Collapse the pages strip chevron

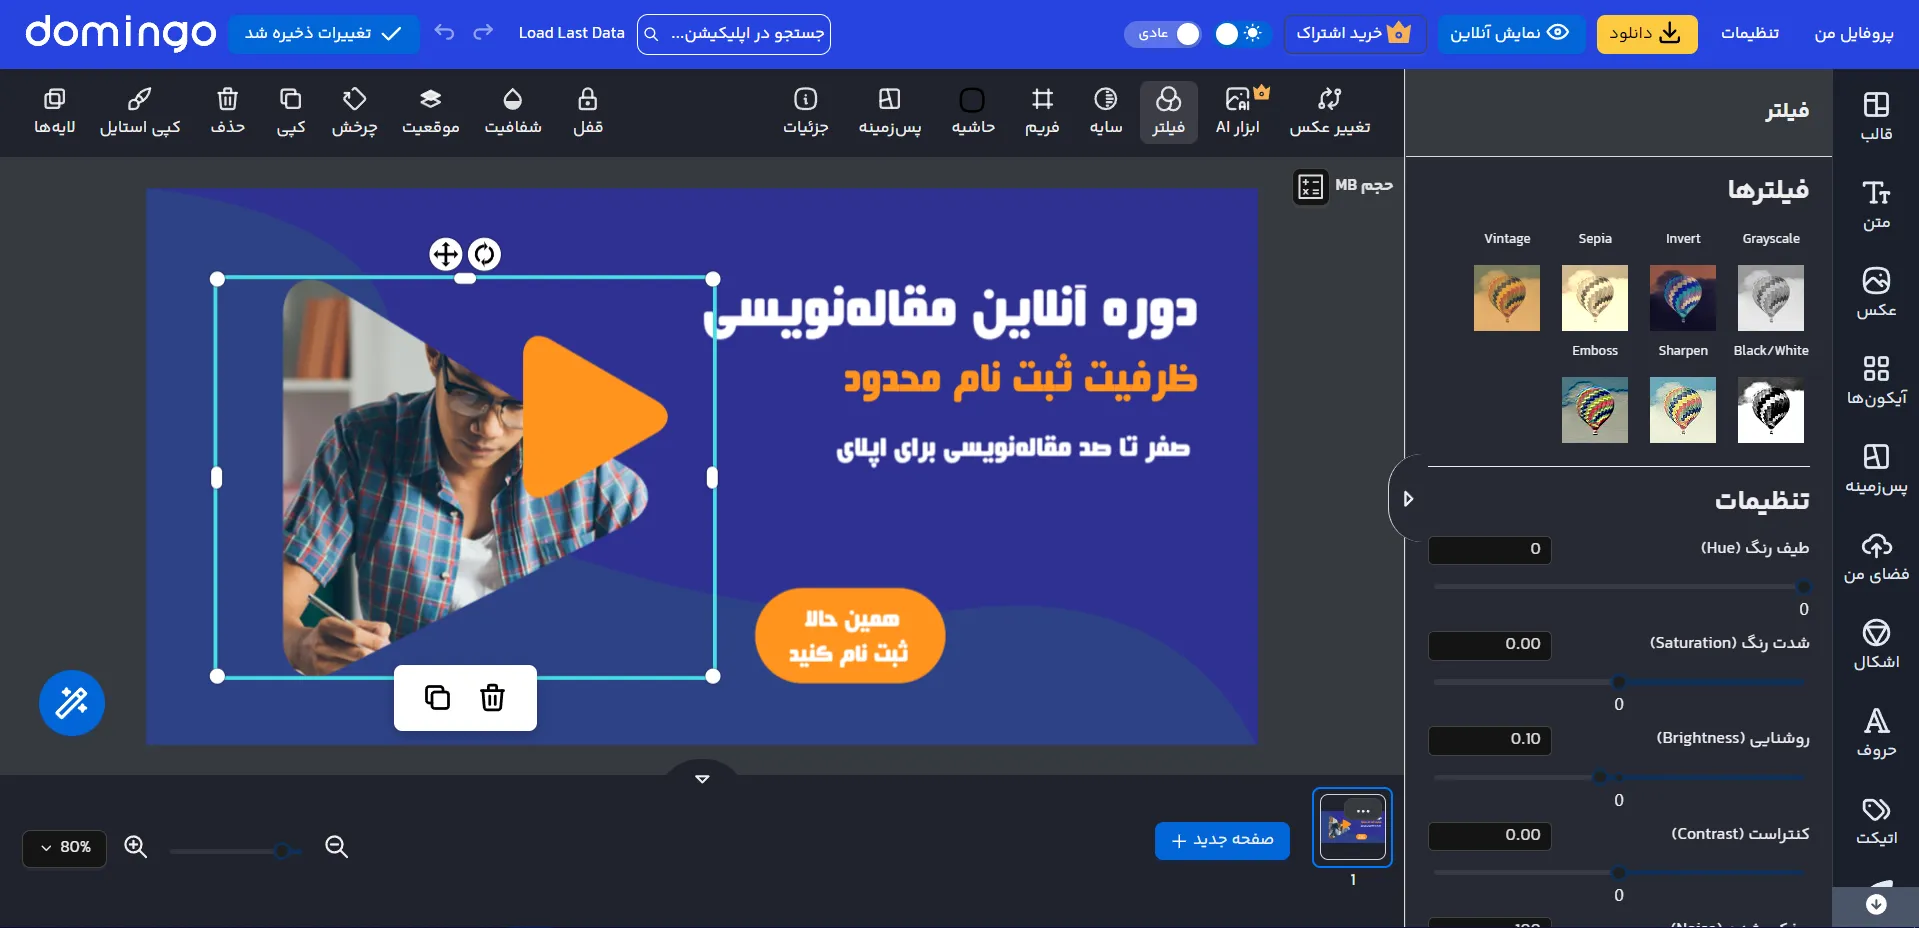coord(702,778)
